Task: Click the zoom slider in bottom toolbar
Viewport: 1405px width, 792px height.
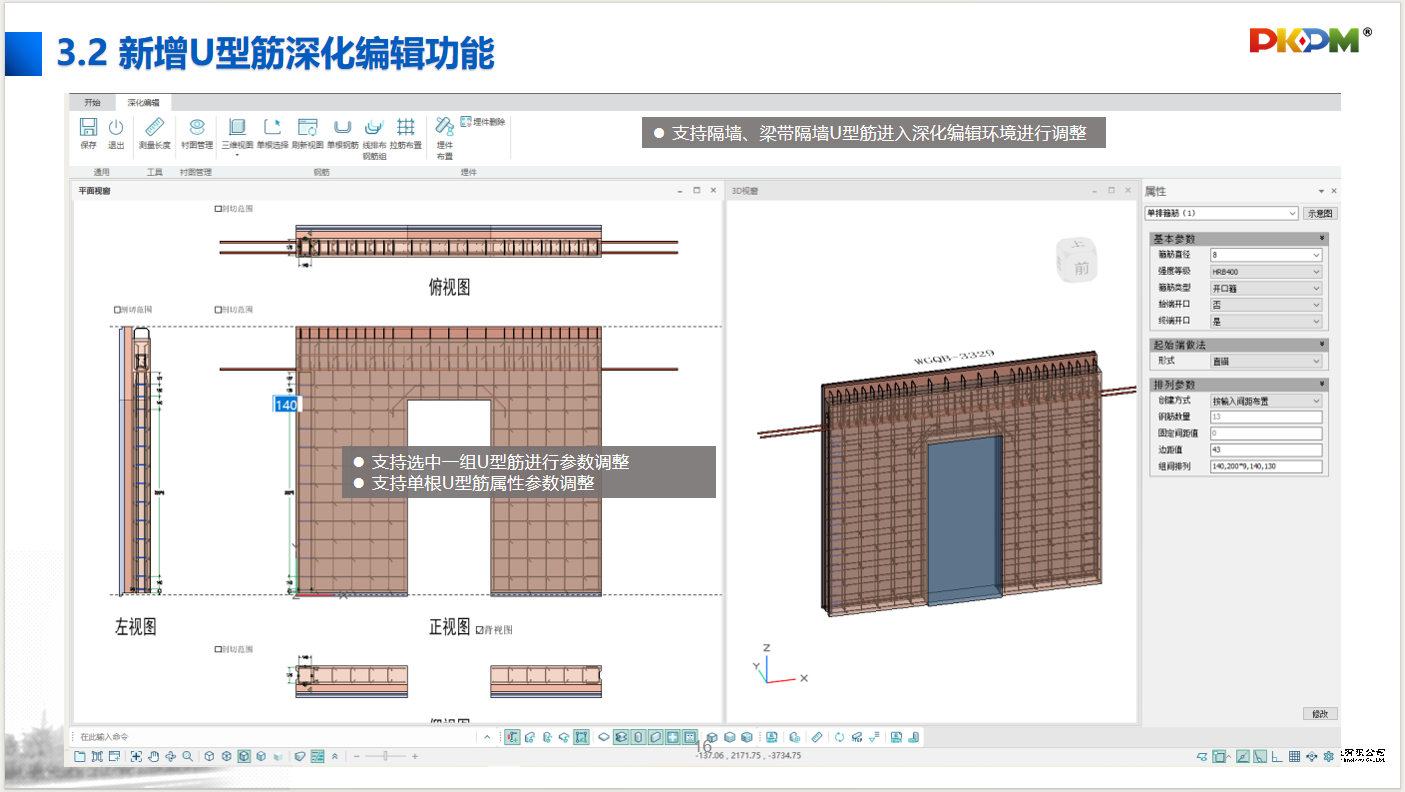Action: pos(384,756)
